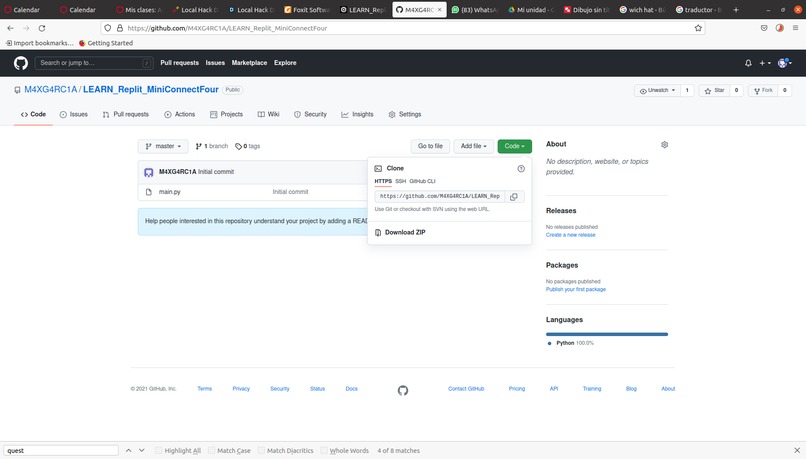The image size is (806, 459).
Task: Click the footer GitHub logo
Action: pyautogui.click(x=402, y=391)
